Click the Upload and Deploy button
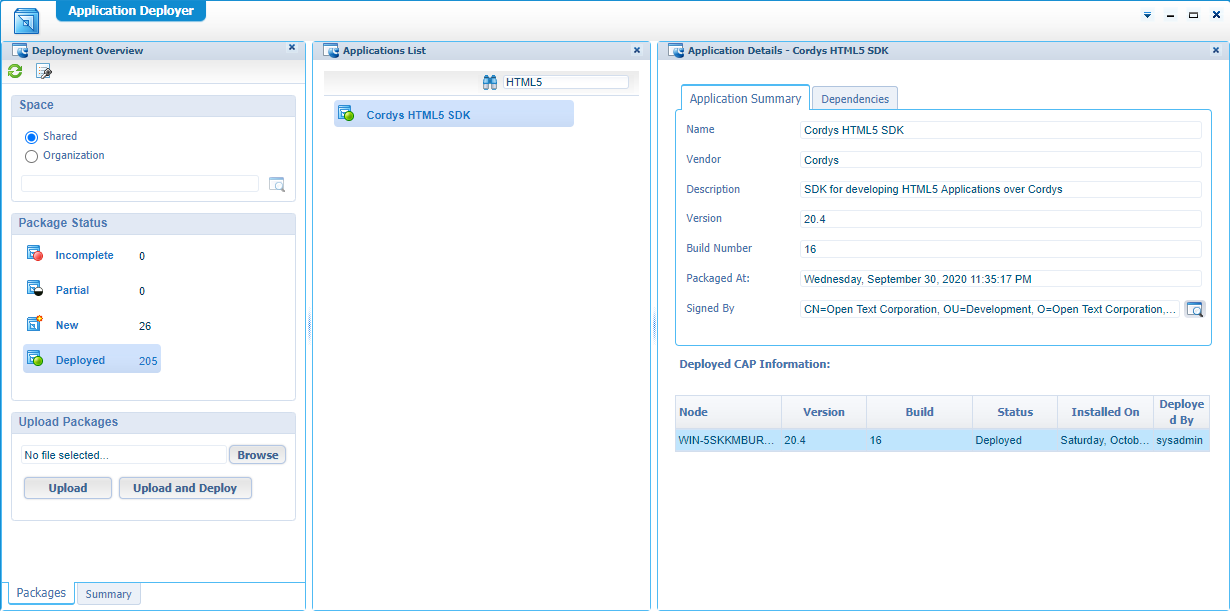1230x611 pixels. point(185,487)
